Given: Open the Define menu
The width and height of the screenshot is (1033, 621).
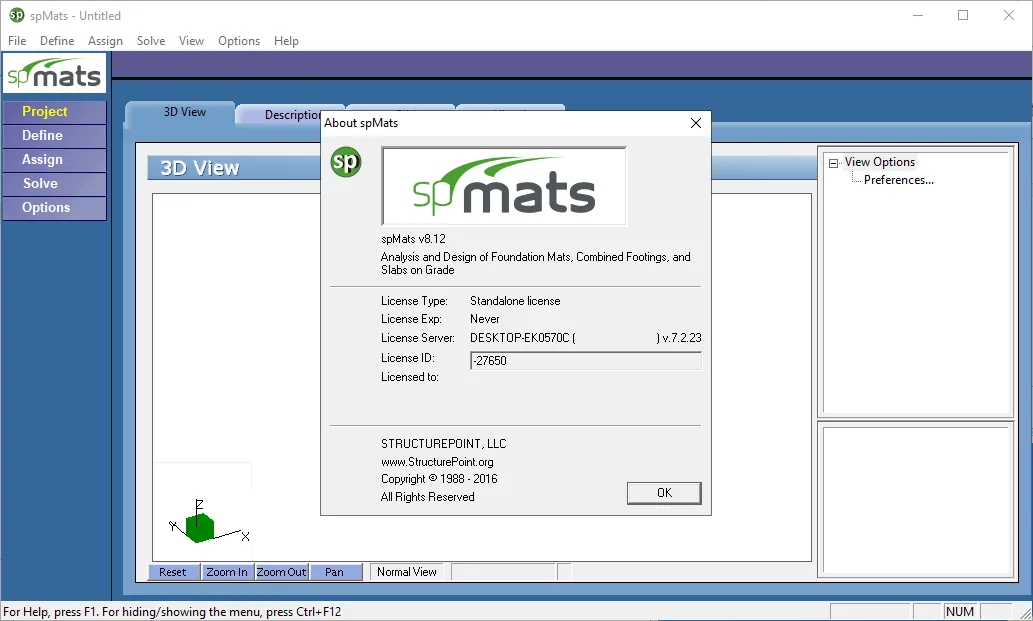Looking at the screenshot, I should pos(57,41).
